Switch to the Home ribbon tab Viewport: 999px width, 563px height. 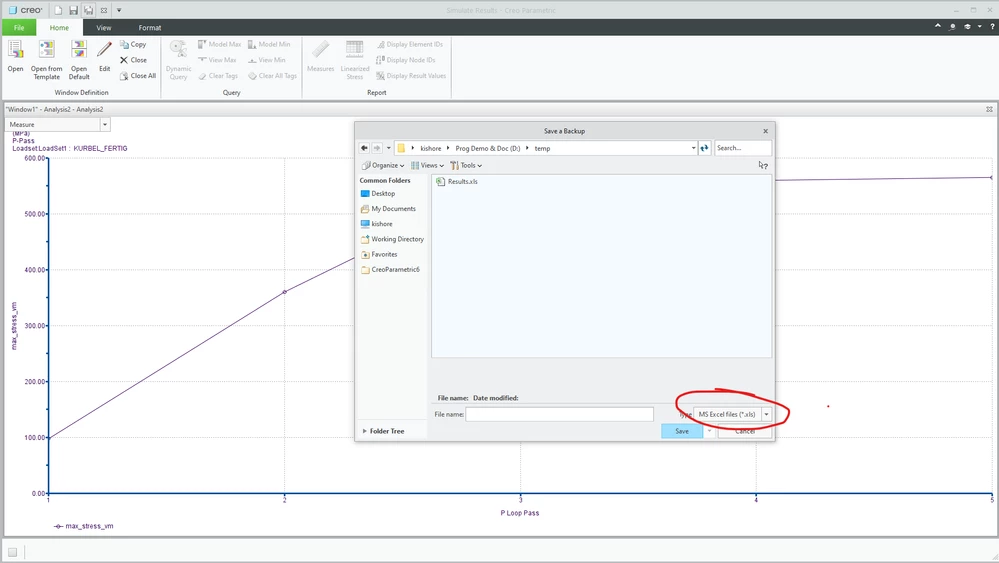(59, 27)
